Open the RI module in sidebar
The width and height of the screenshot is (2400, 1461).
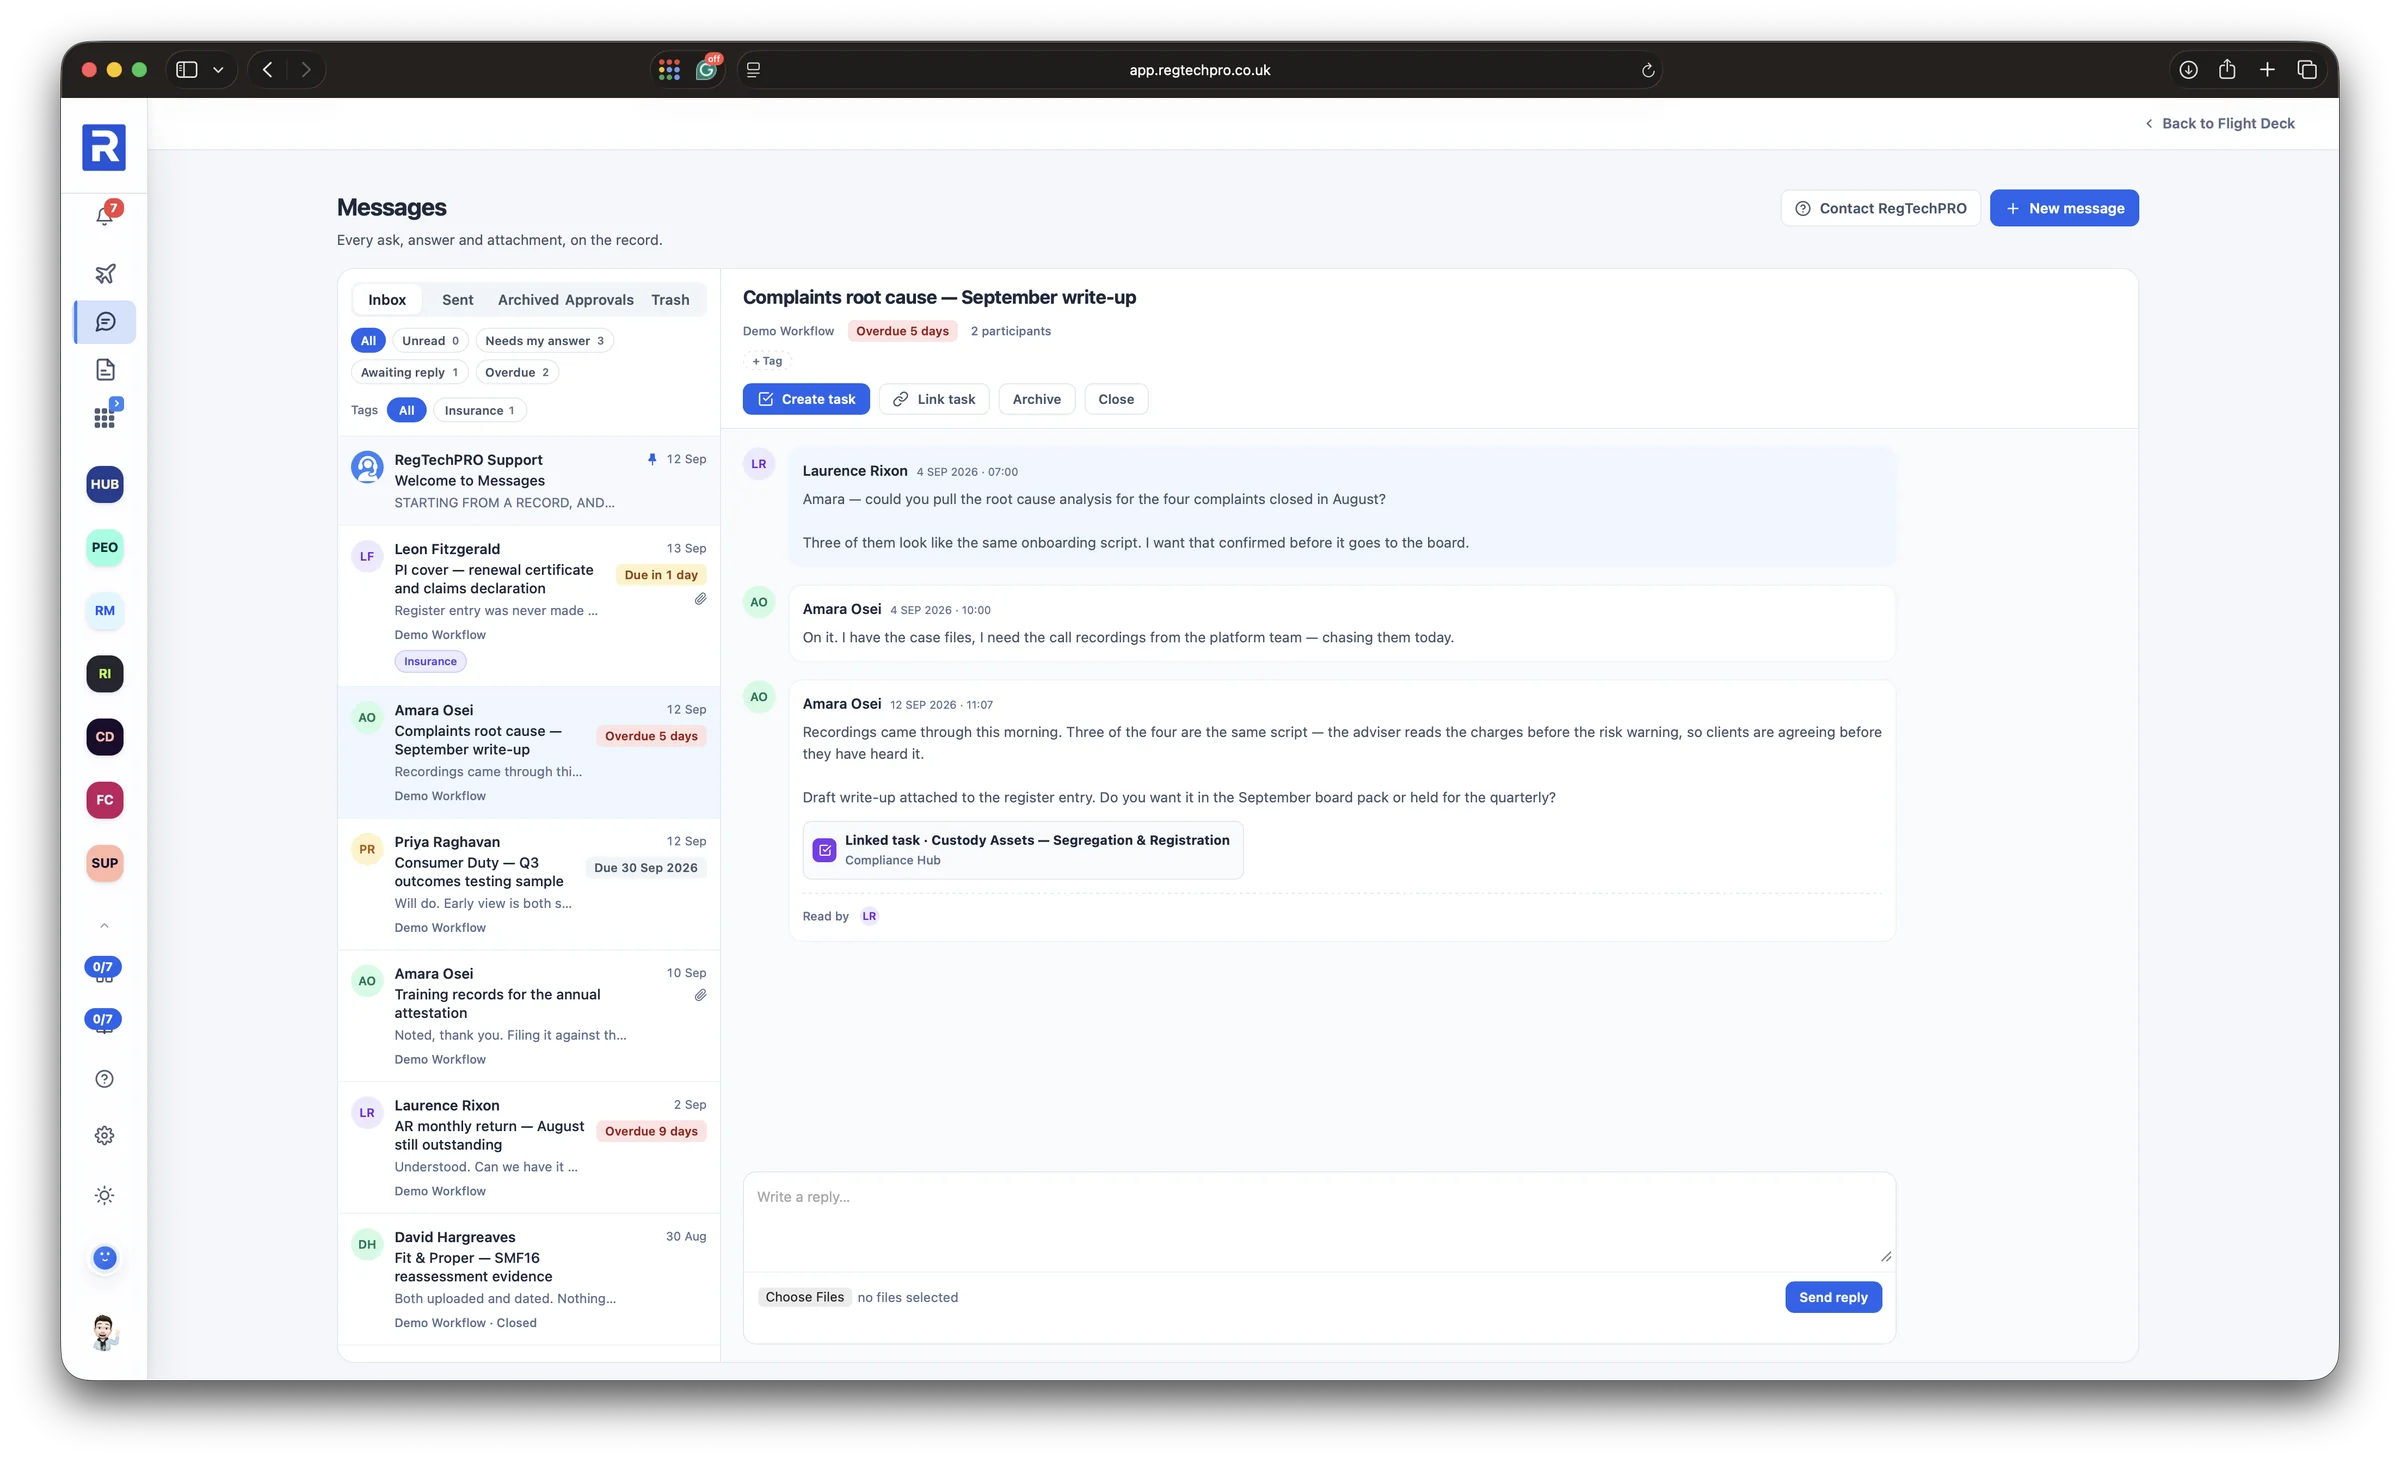(x=105, y=674)
